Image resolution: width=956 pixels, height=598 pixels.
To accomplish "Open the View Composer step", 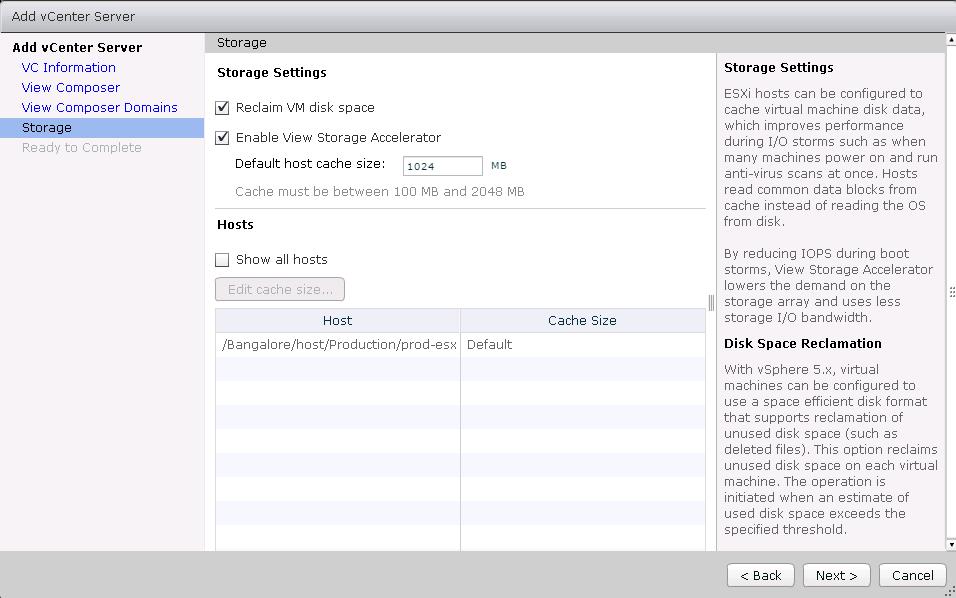I will (x=71, y=88).
